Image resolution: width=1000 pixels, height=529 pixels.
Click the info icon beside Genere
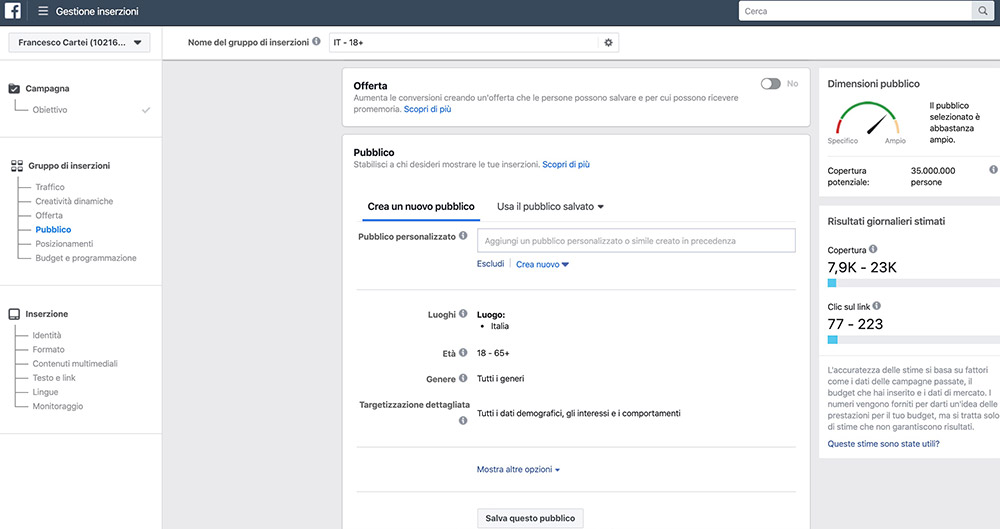[x=463, y=378]
